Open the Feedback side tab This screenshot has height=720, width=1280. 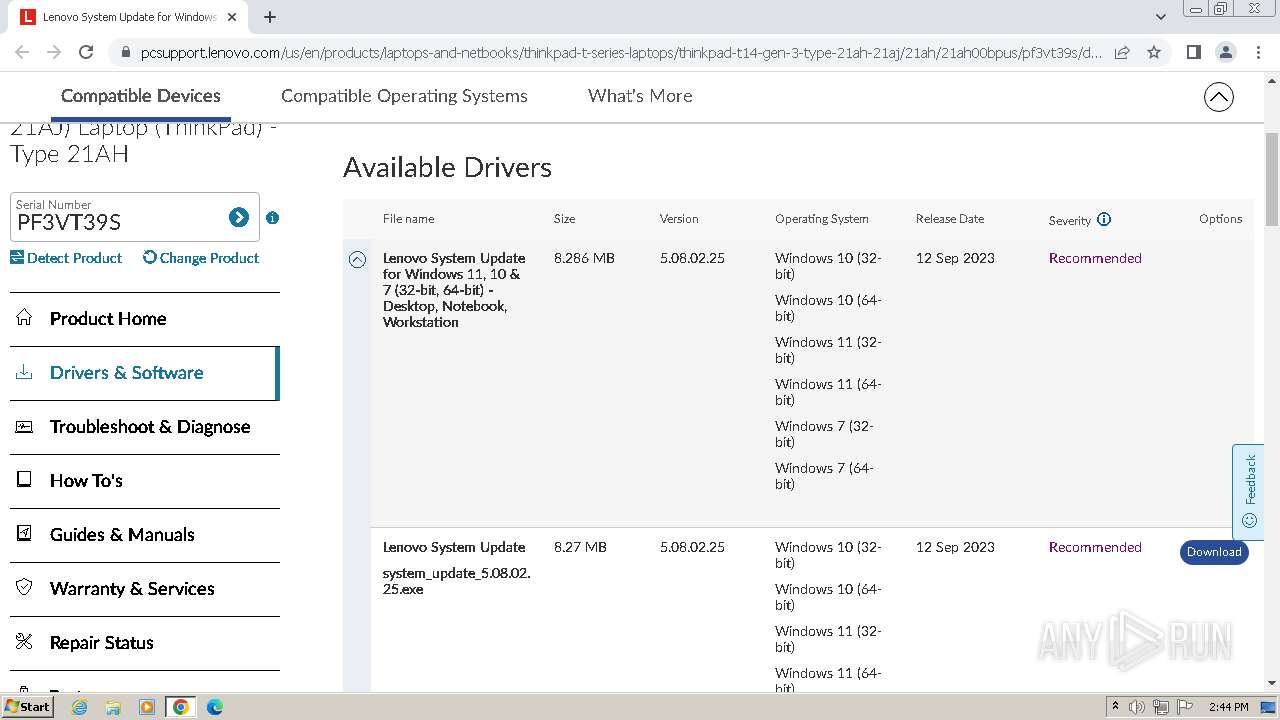pyautogui.click(x=1248, y=492)
